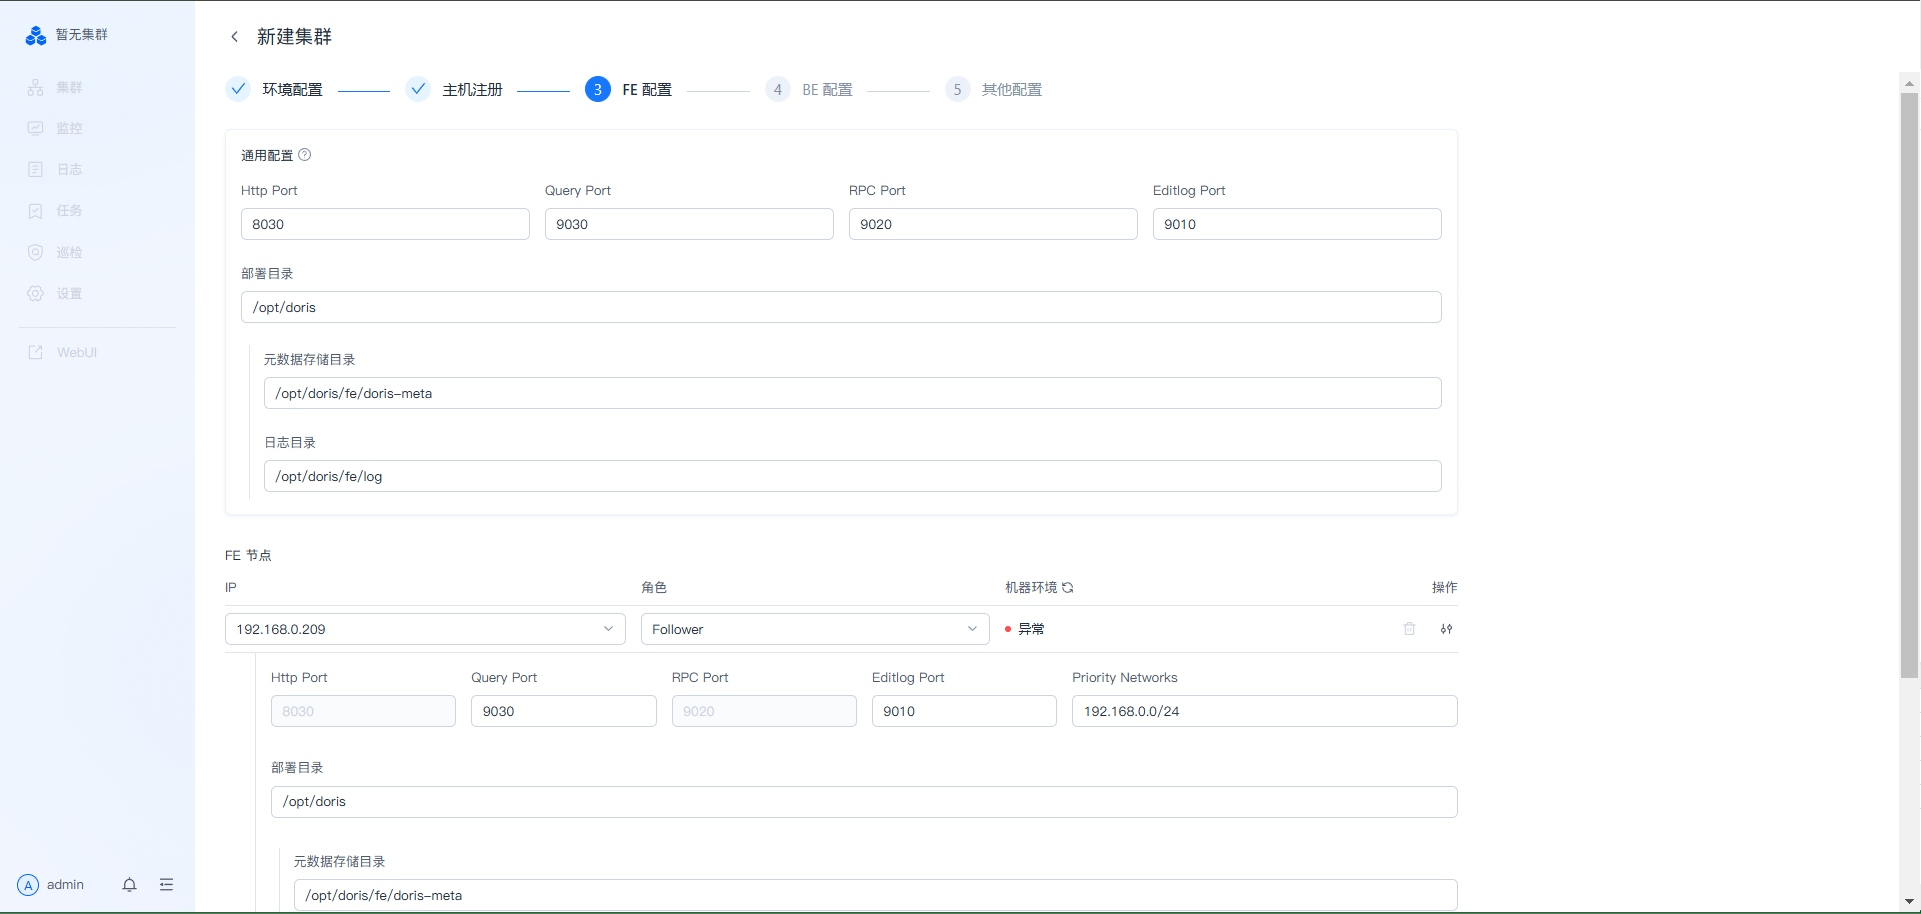Click the vertical scrollbar thumb
The width and height of the screenshot is (1921, 914).
coord(1909,385)
